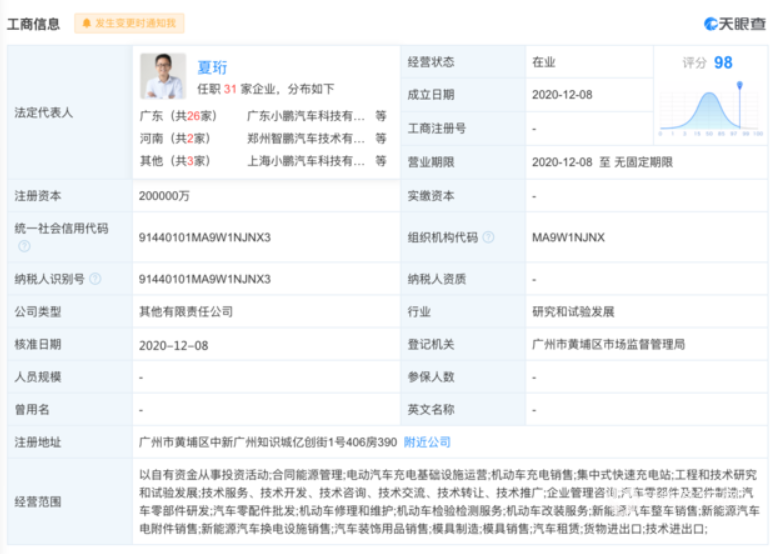The height and width of the screenshot is (554, 780).
Task: Open the 夏珩 name link
Action: (x=212, y=67)
